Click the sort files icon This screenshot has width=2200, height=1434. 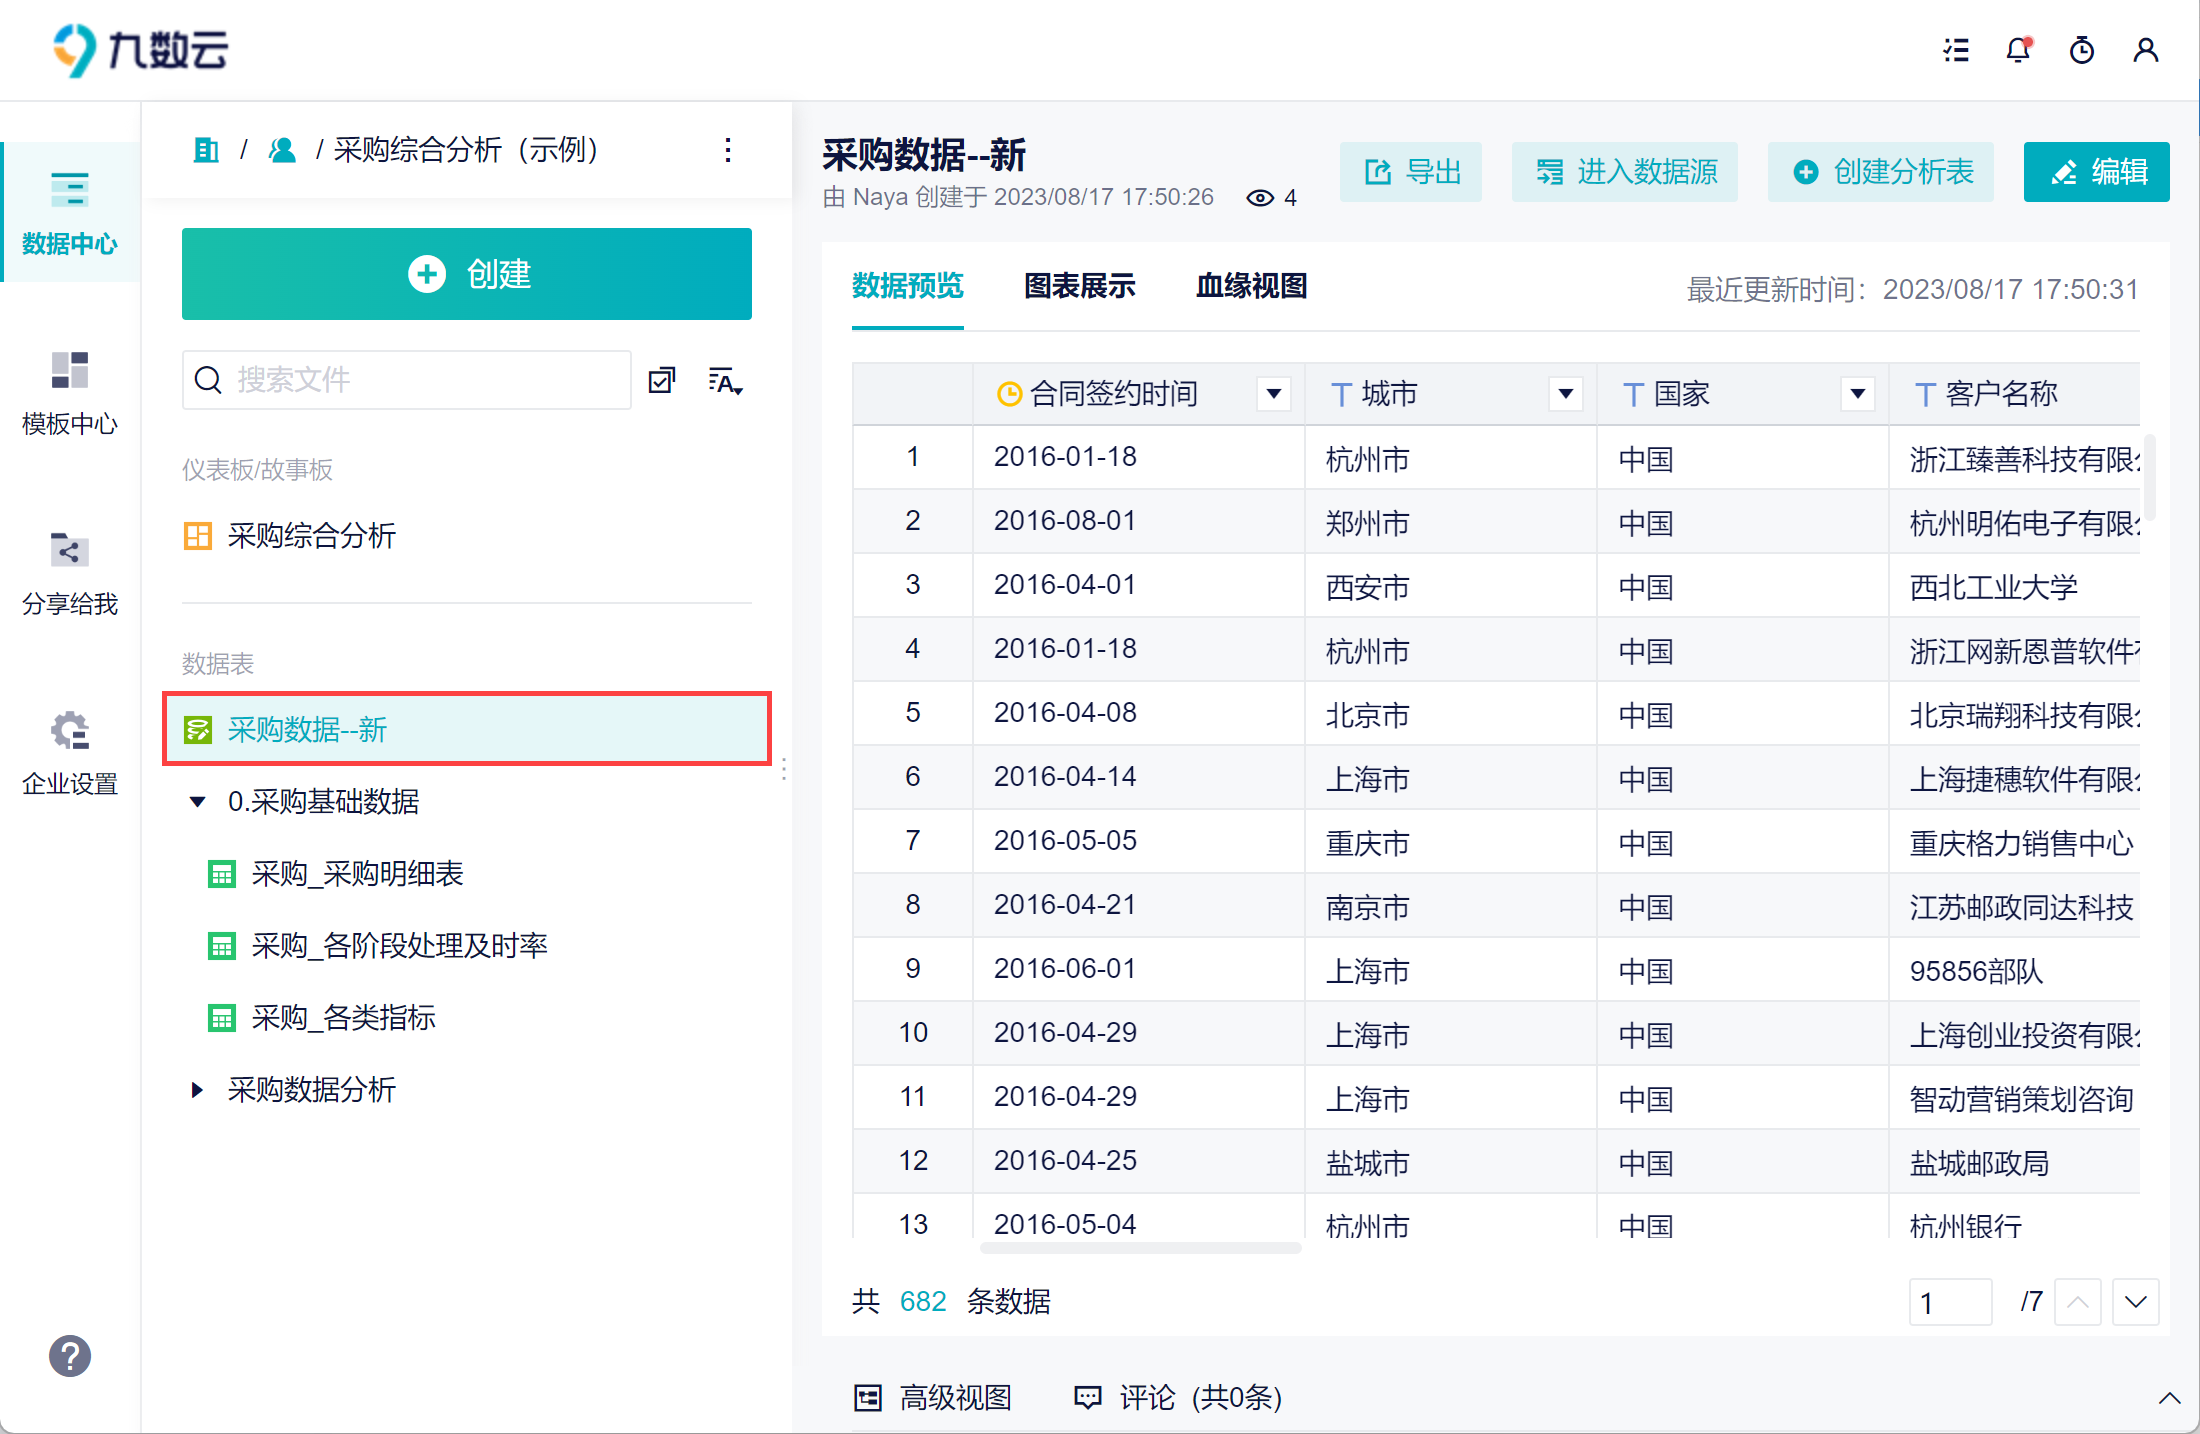click(x=725, y=381)
